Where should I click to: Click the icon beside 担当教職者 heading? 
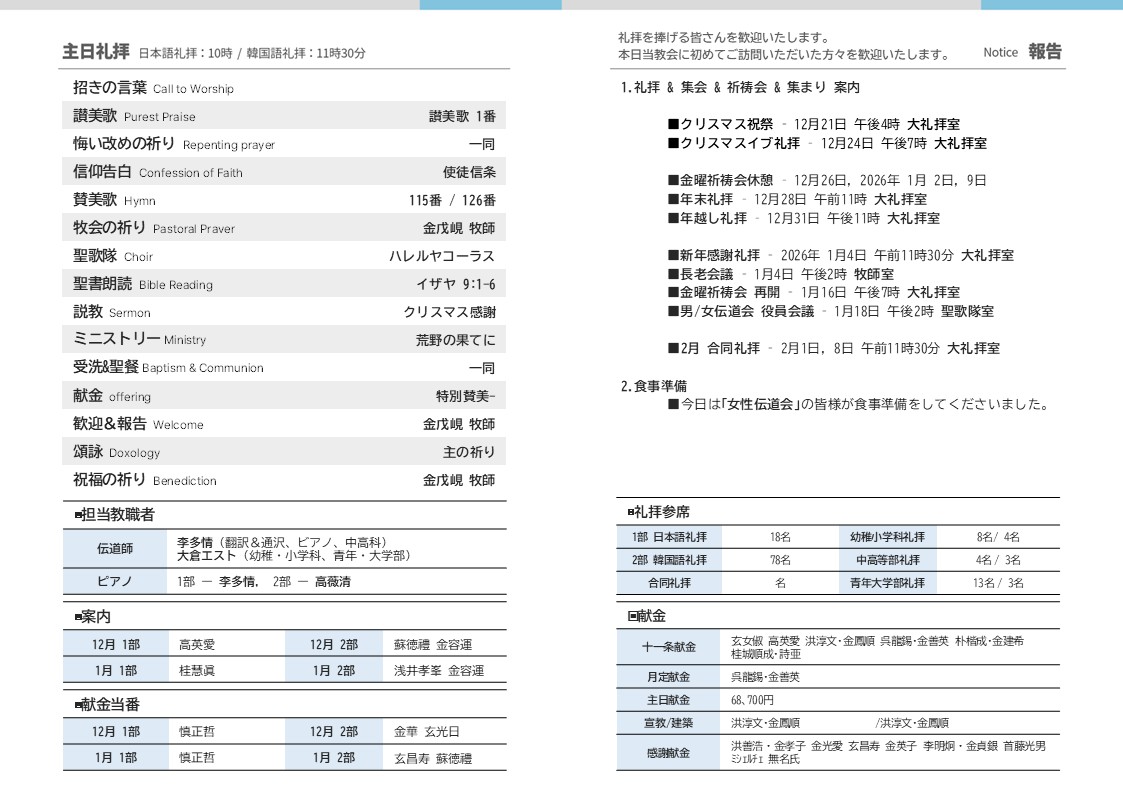(x=78, y=516)
